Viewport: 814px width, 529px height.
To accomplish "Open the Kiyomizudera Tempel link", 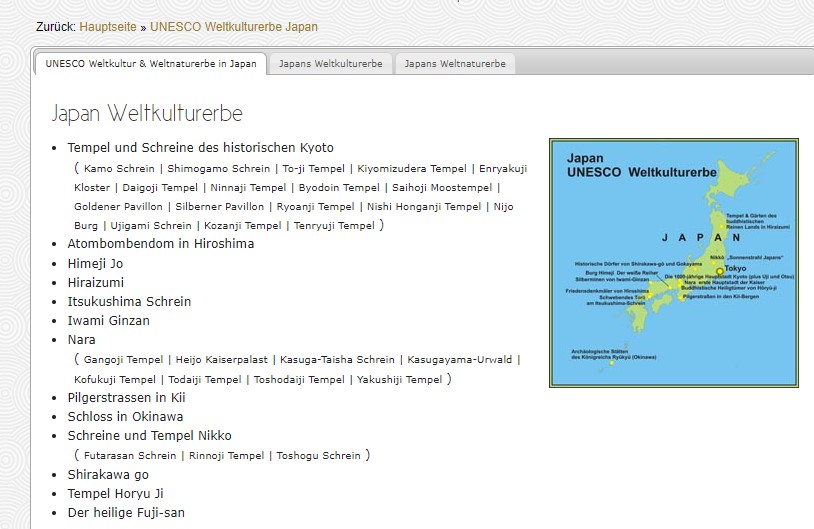I will [x=412, y=169].
